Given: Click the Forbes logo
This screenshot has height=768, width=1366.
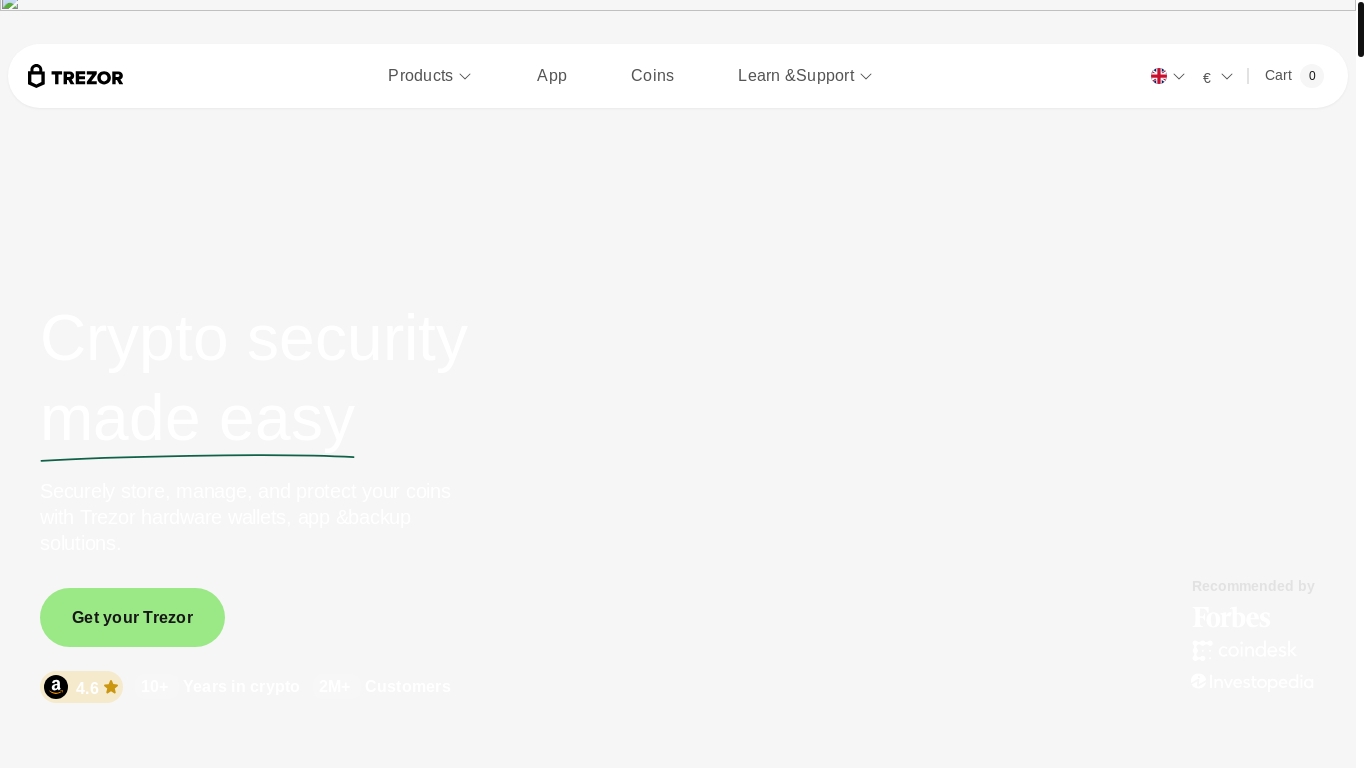Looking at the screenshot, I should [1231, 617].
